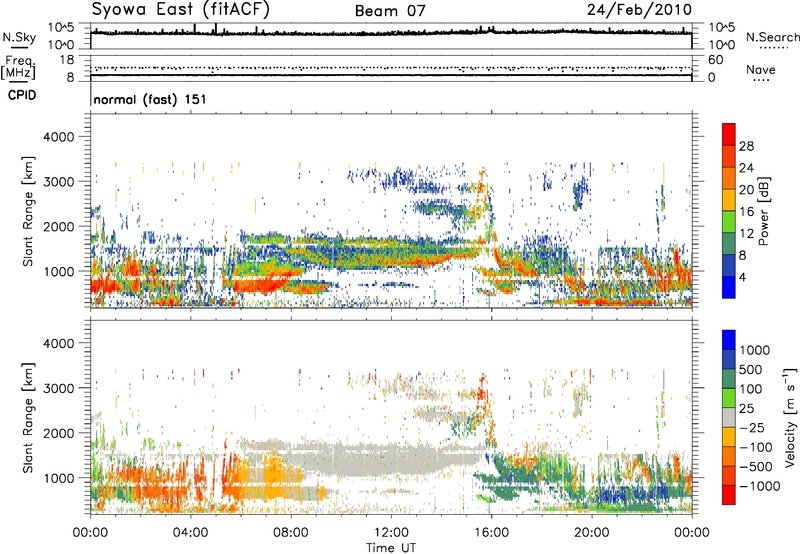
Task: Select the 'N.Sky' legend label
Action: coord(19,37)
